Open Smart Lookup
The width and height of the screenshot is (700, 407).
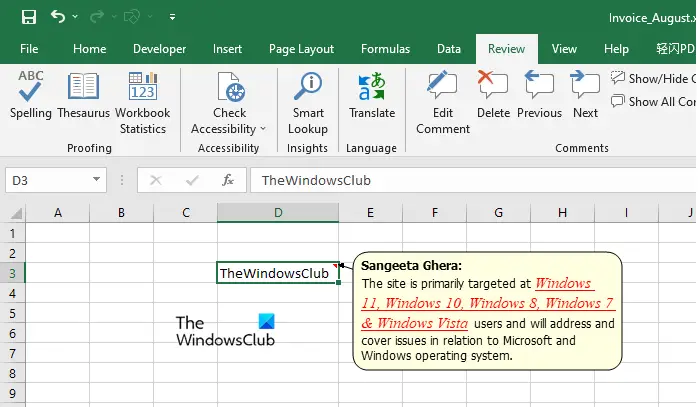click(x=308, y=103)
